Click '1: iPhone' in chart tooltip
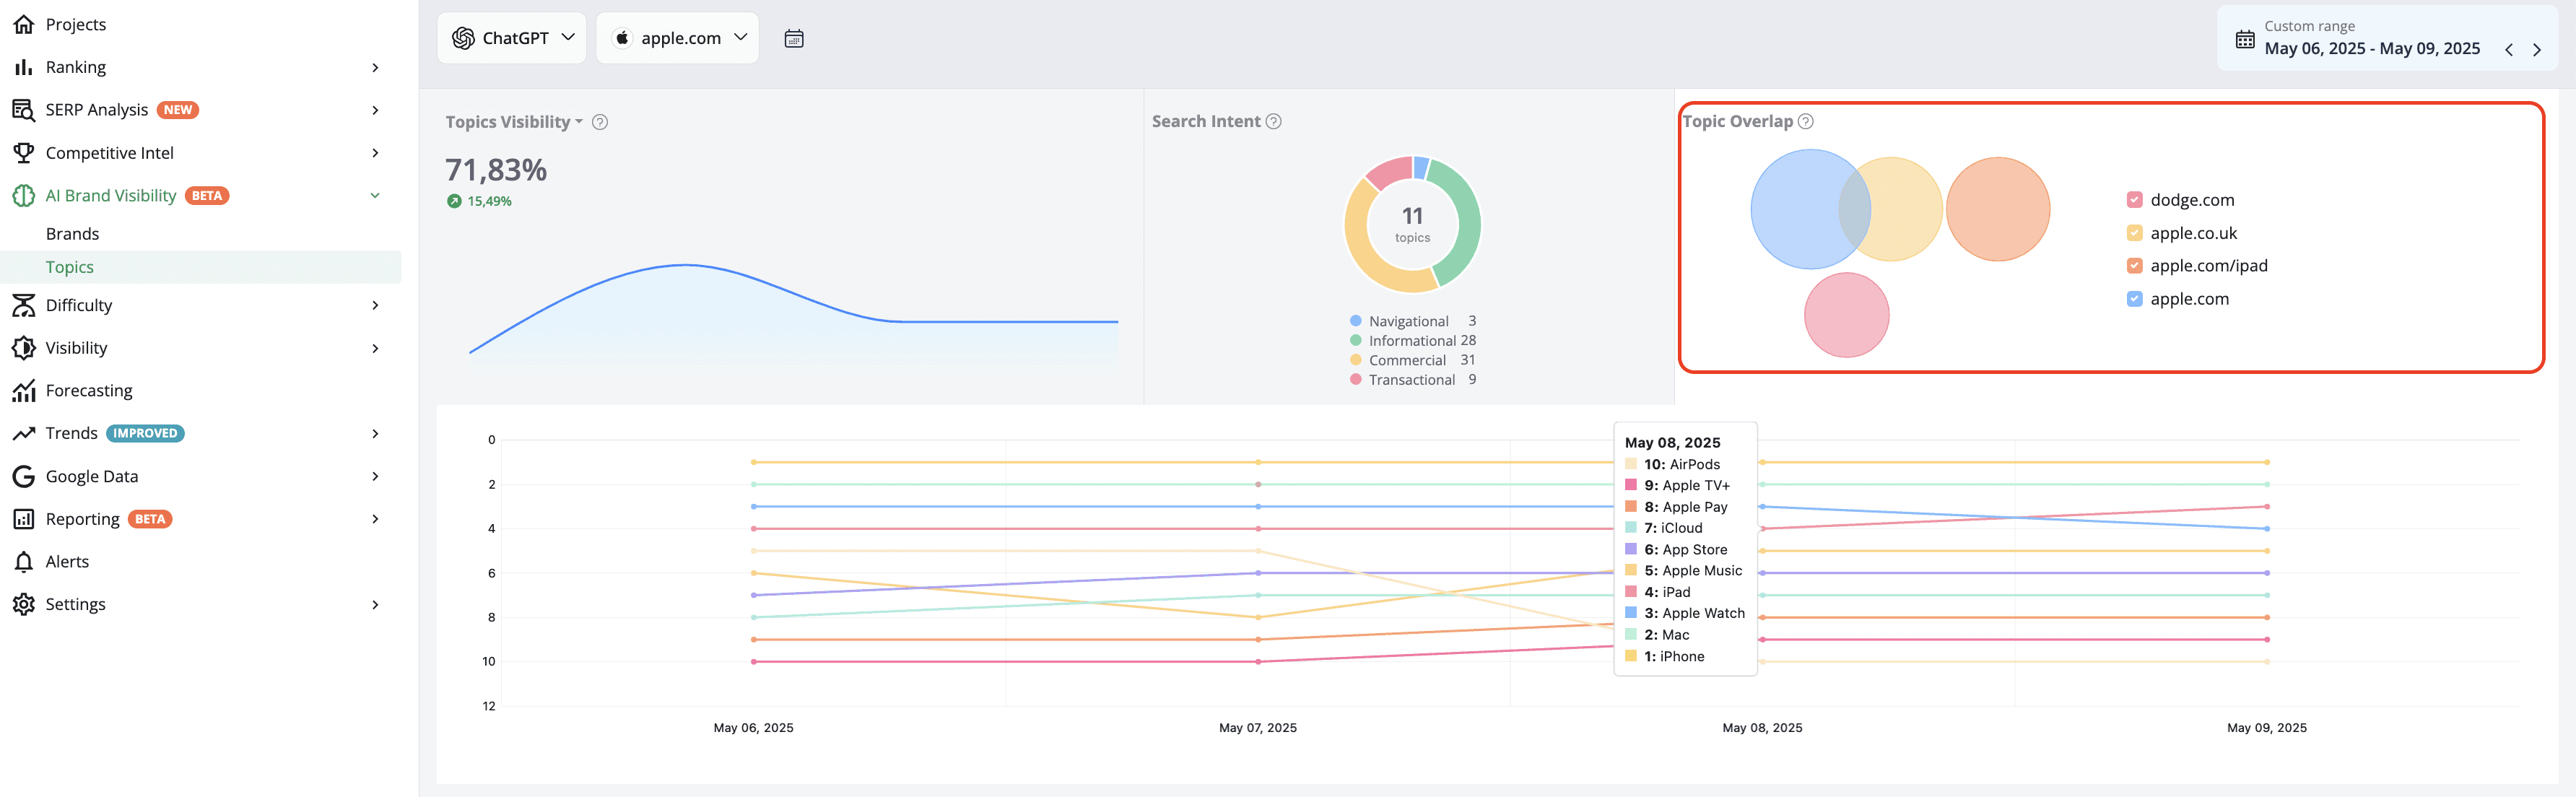Image resolution: width=2576 pixels, height=797 pixels. pyautogui.click(x=1674, y=657)
